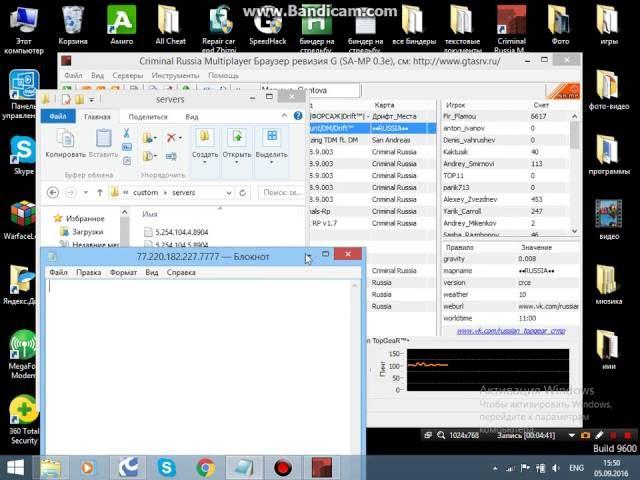Switch to the Поделиться ribbon tab
Screen dimensions: 640x480
point(148,117)
